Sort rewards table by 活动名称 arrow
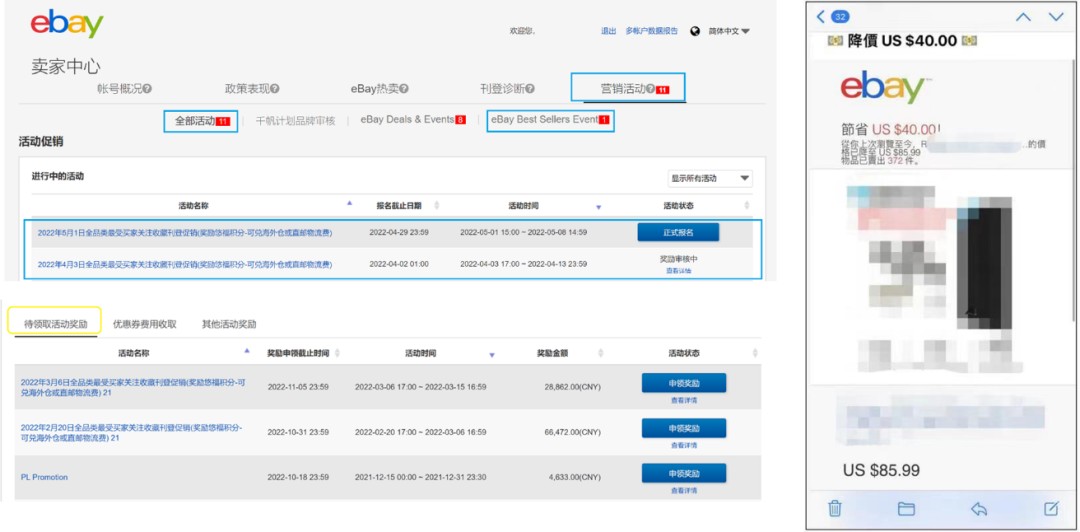The height and width of the screenshot is (532, 1080). point(247,351)
